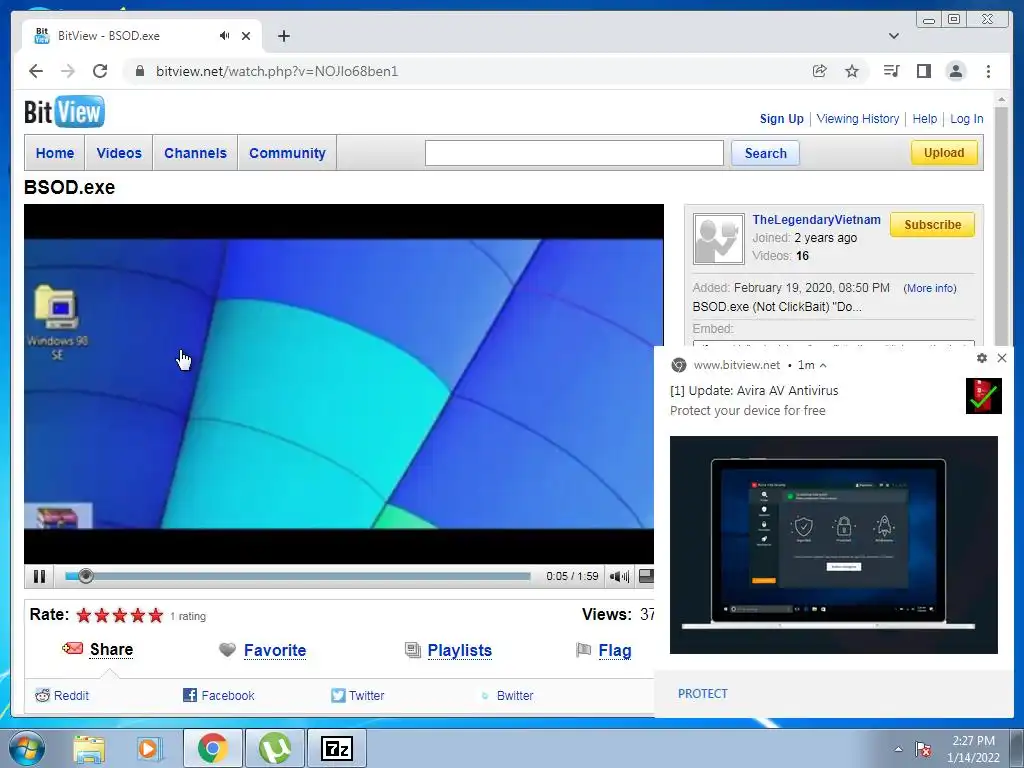Share this page from address bar
Viewport: 1024px width, 768px height.
pos(820,71)
